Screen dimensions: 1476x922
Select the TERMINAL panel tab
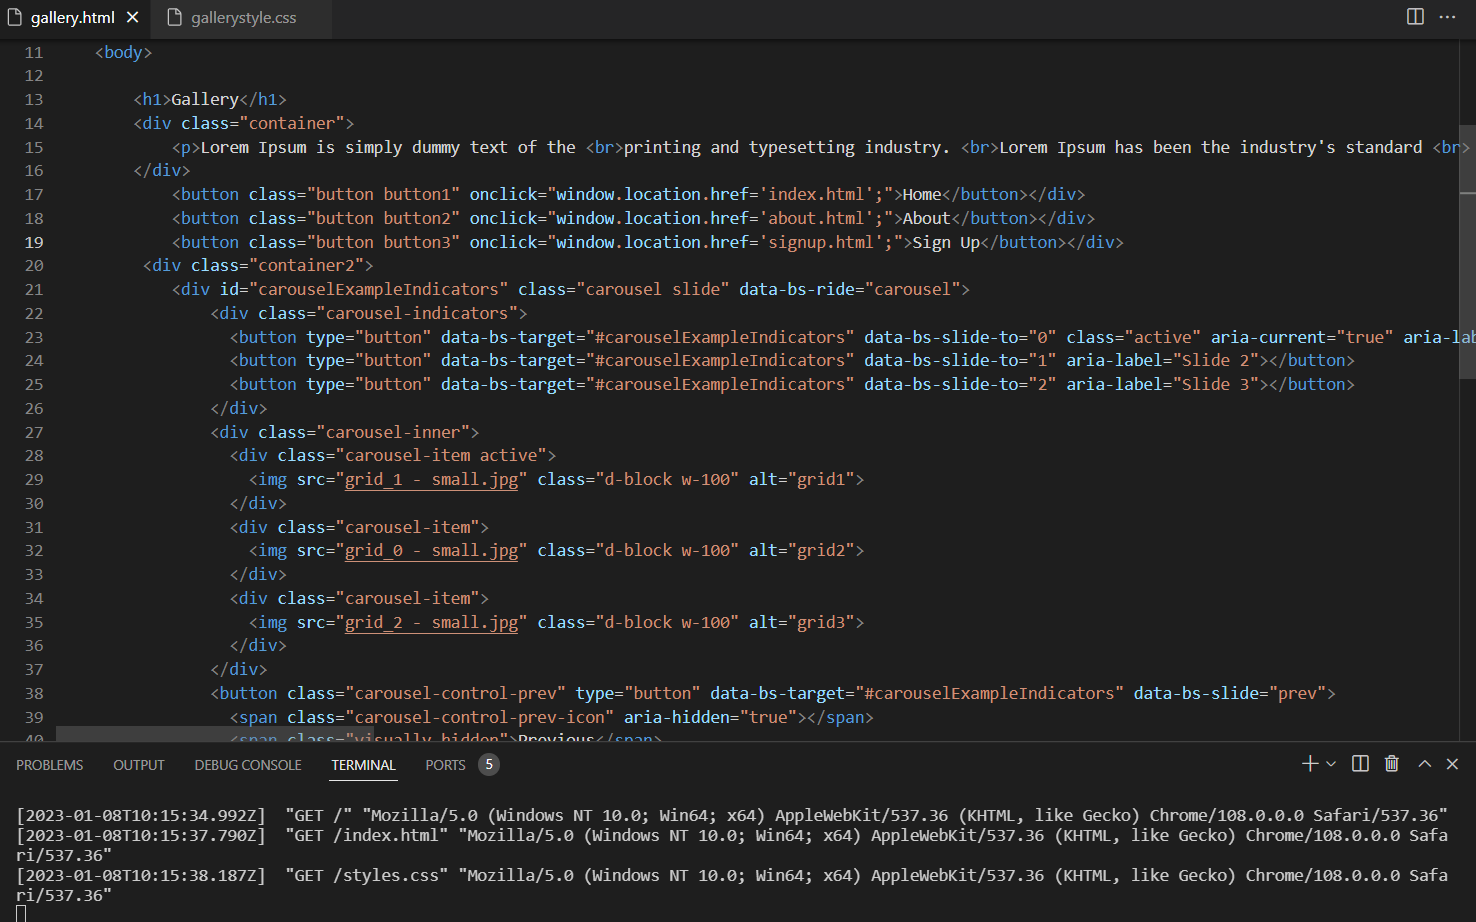tap(364, 765)
